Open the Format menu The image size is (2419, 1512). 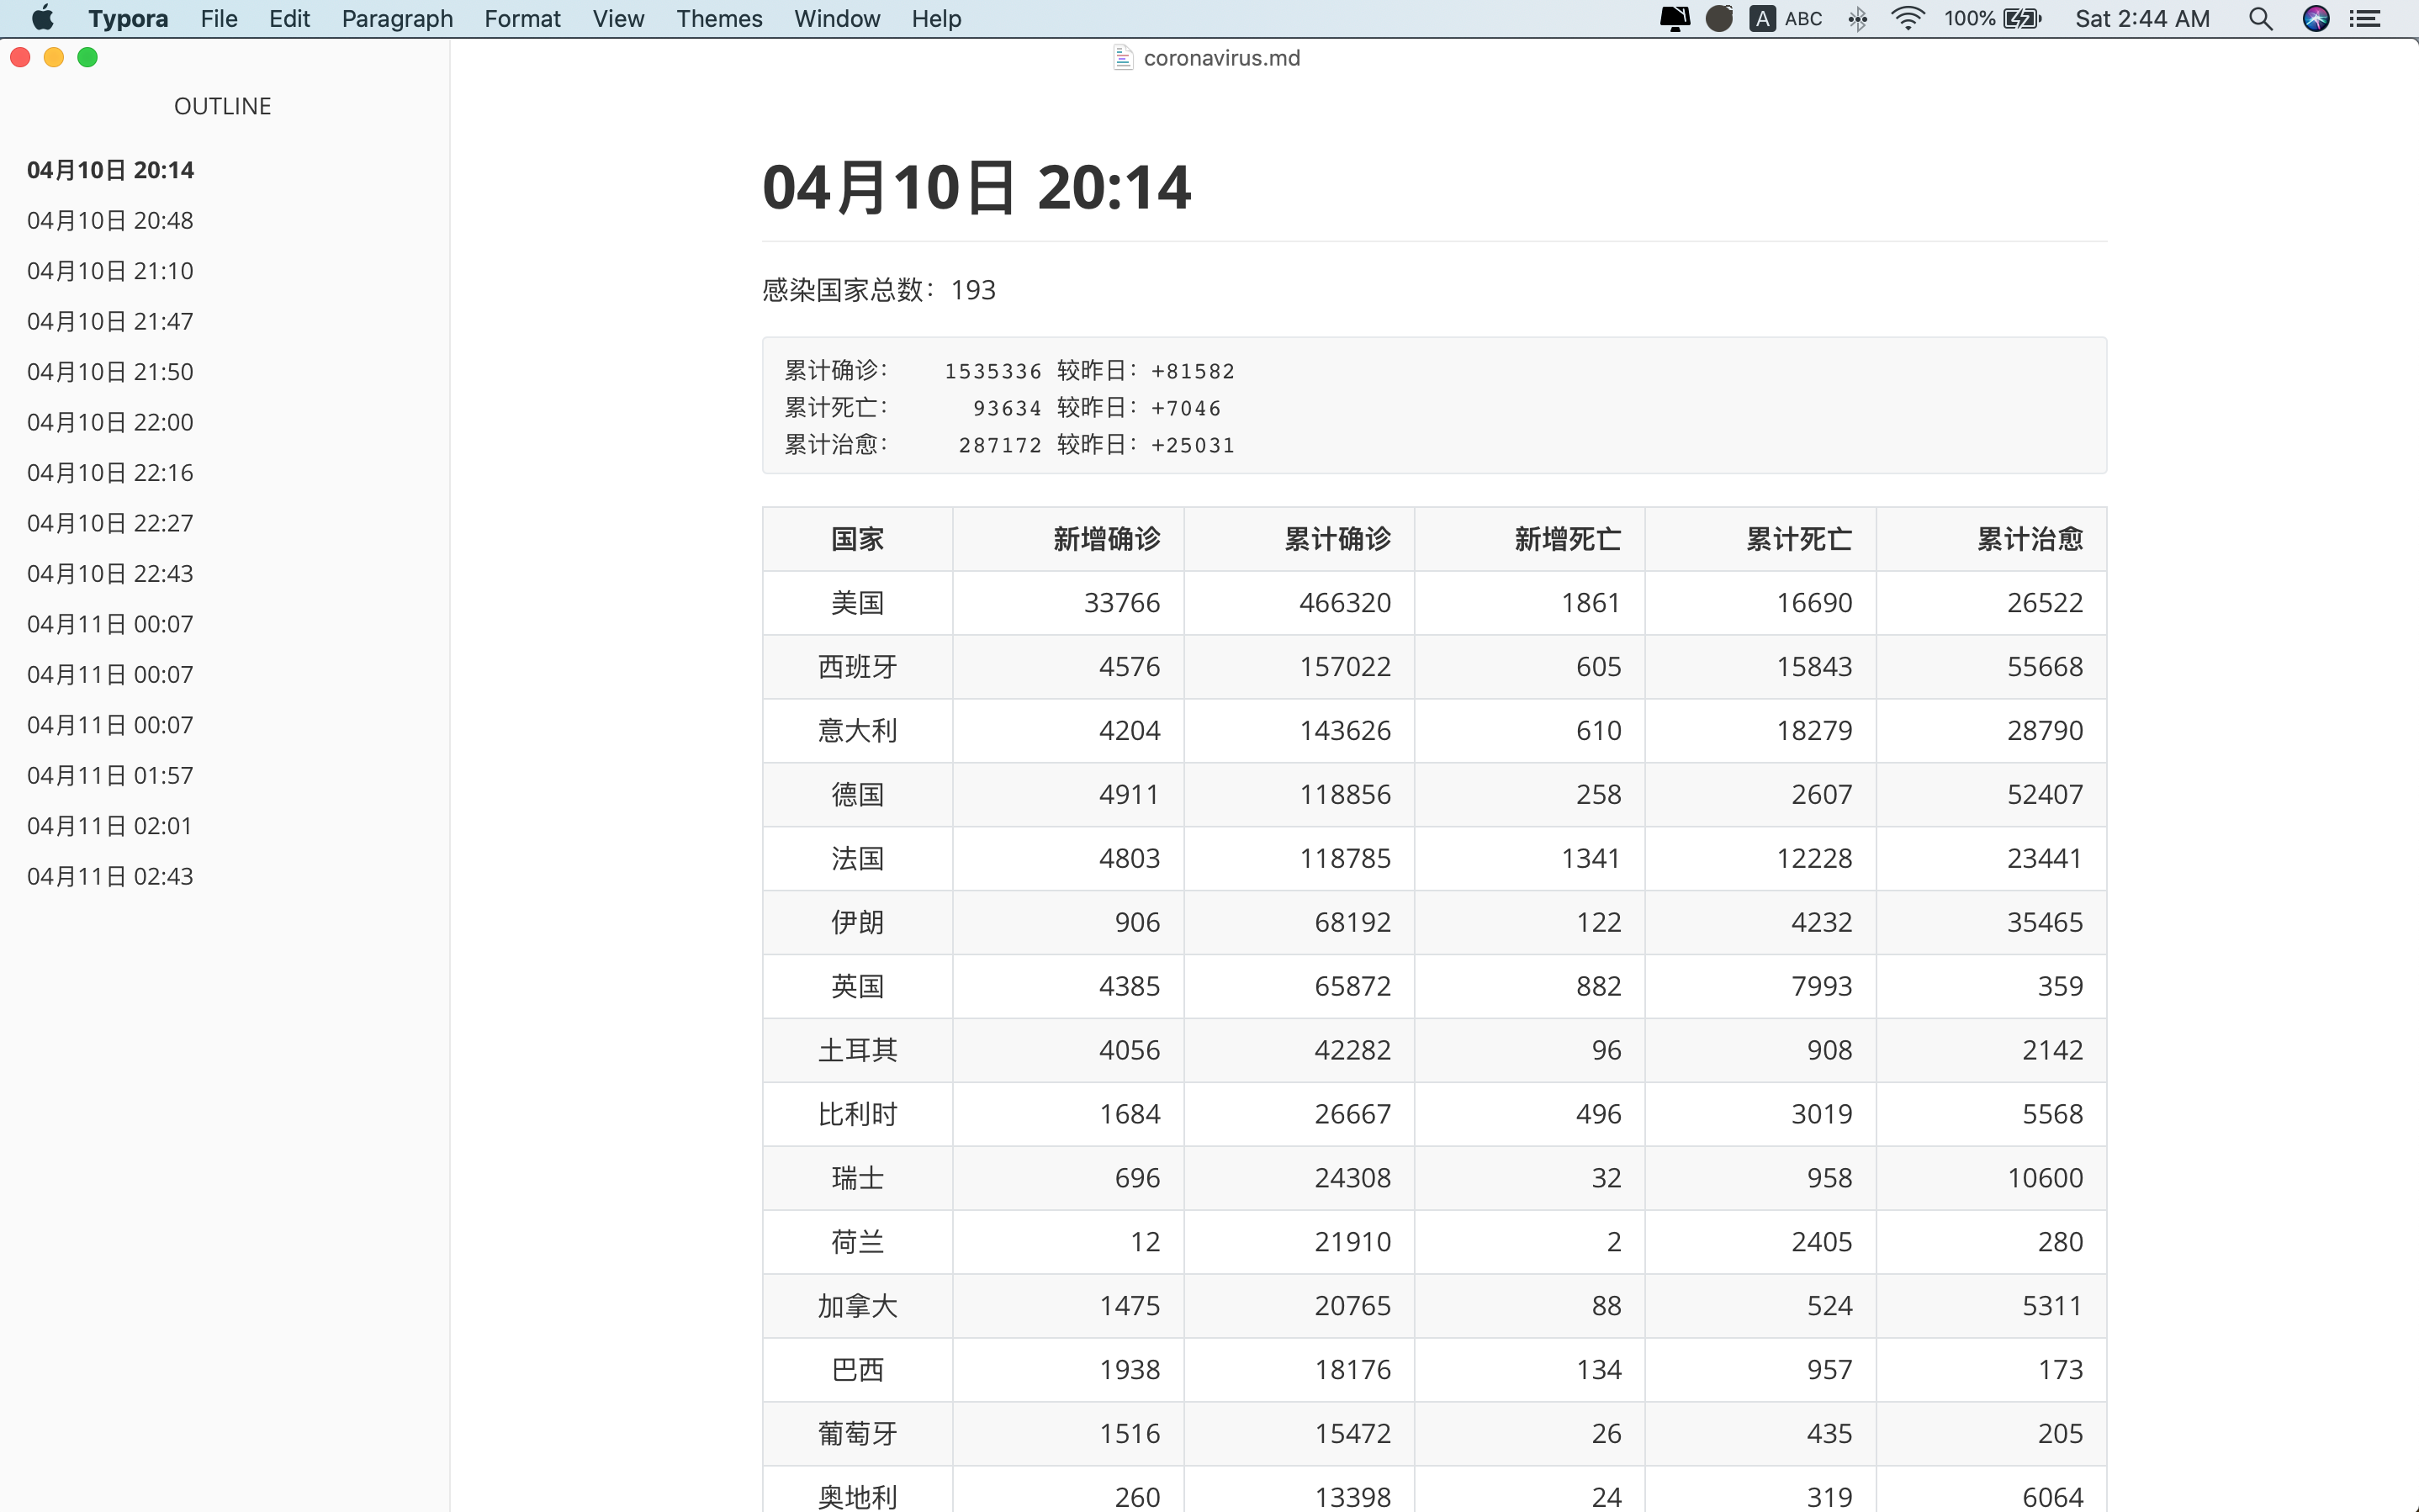[x=522, y=18]
